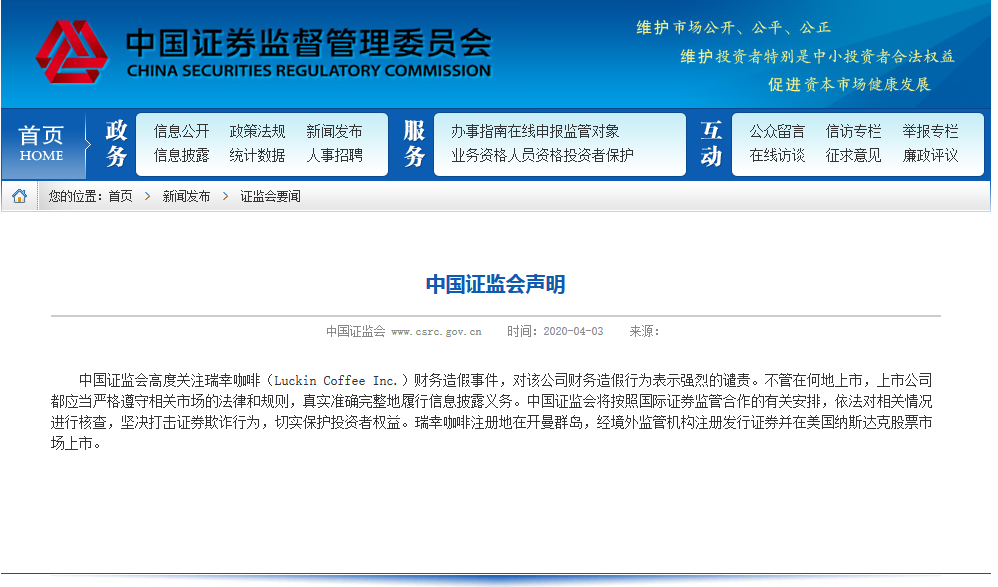Viewport: 998px width, 587px height.
Task: Click the 征求意见 link
Action: pyautogui.click(x=854, y=155)
